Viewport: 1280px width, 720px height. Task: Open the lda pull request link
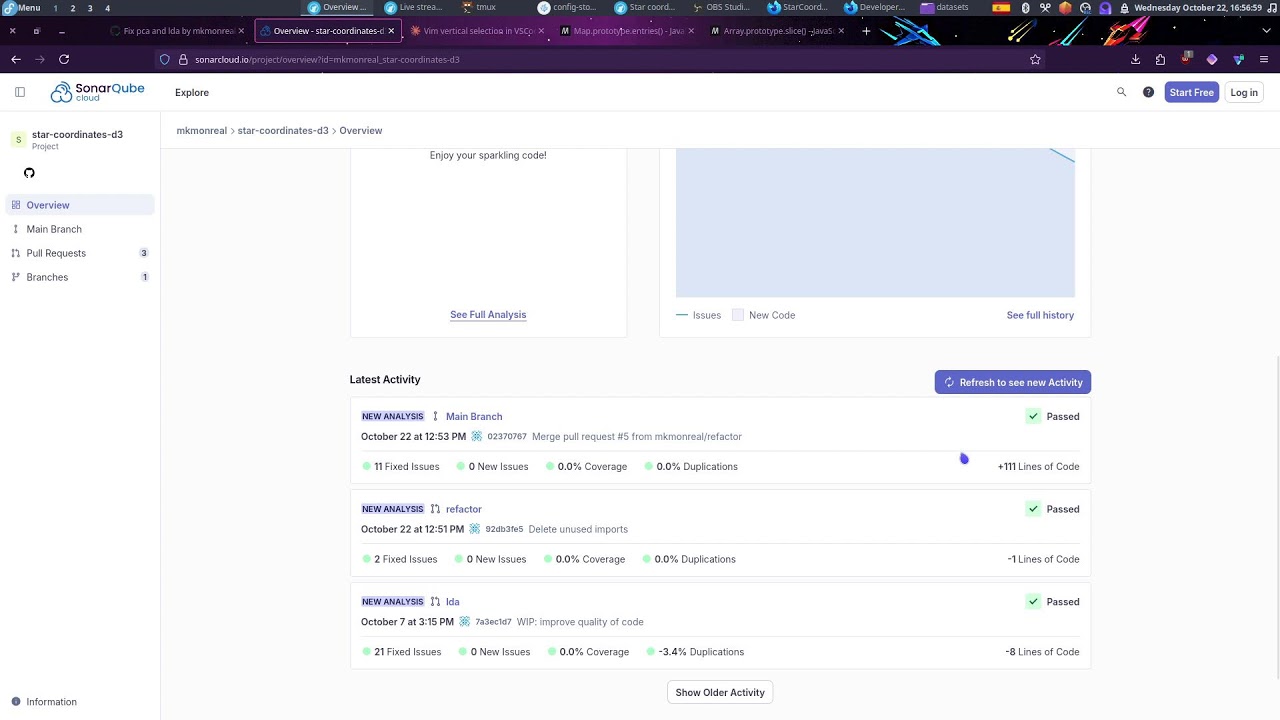(x=453, y=602)
